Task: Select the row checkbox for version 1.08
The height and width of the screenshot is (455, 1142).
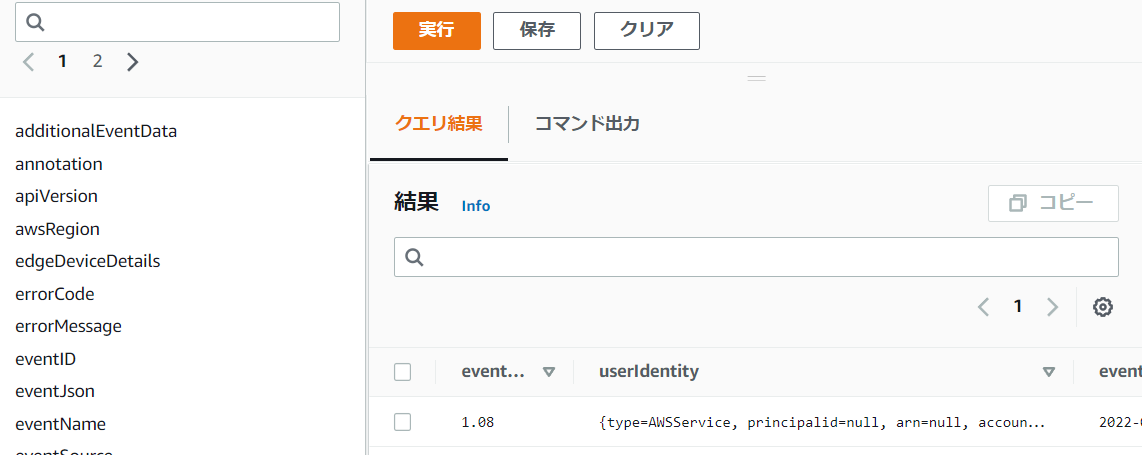Action: 403,422
